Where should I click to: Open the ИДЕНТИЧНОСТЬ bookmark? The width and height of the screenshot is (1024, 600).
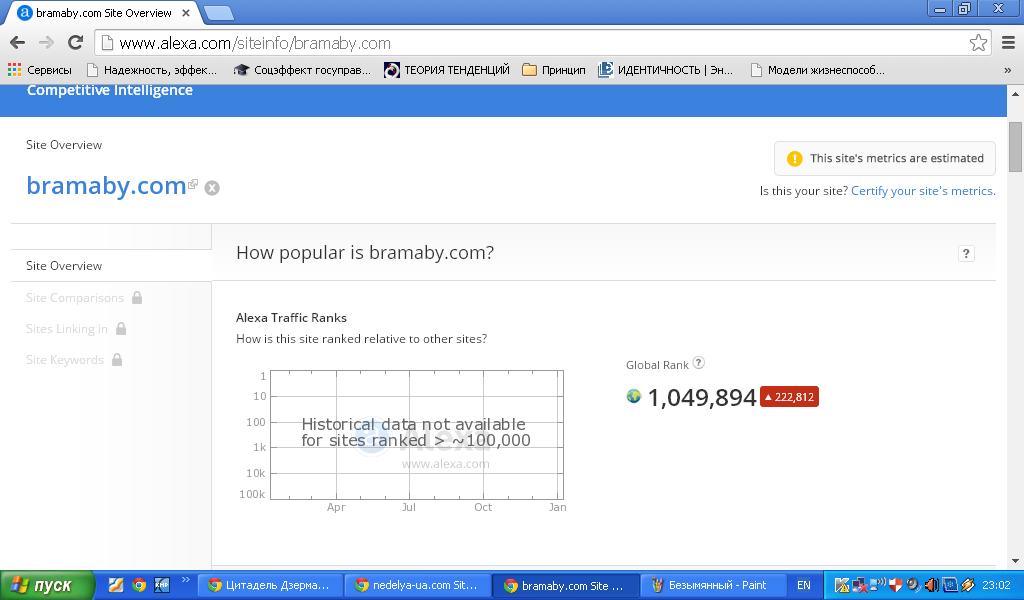click(665, 70)
